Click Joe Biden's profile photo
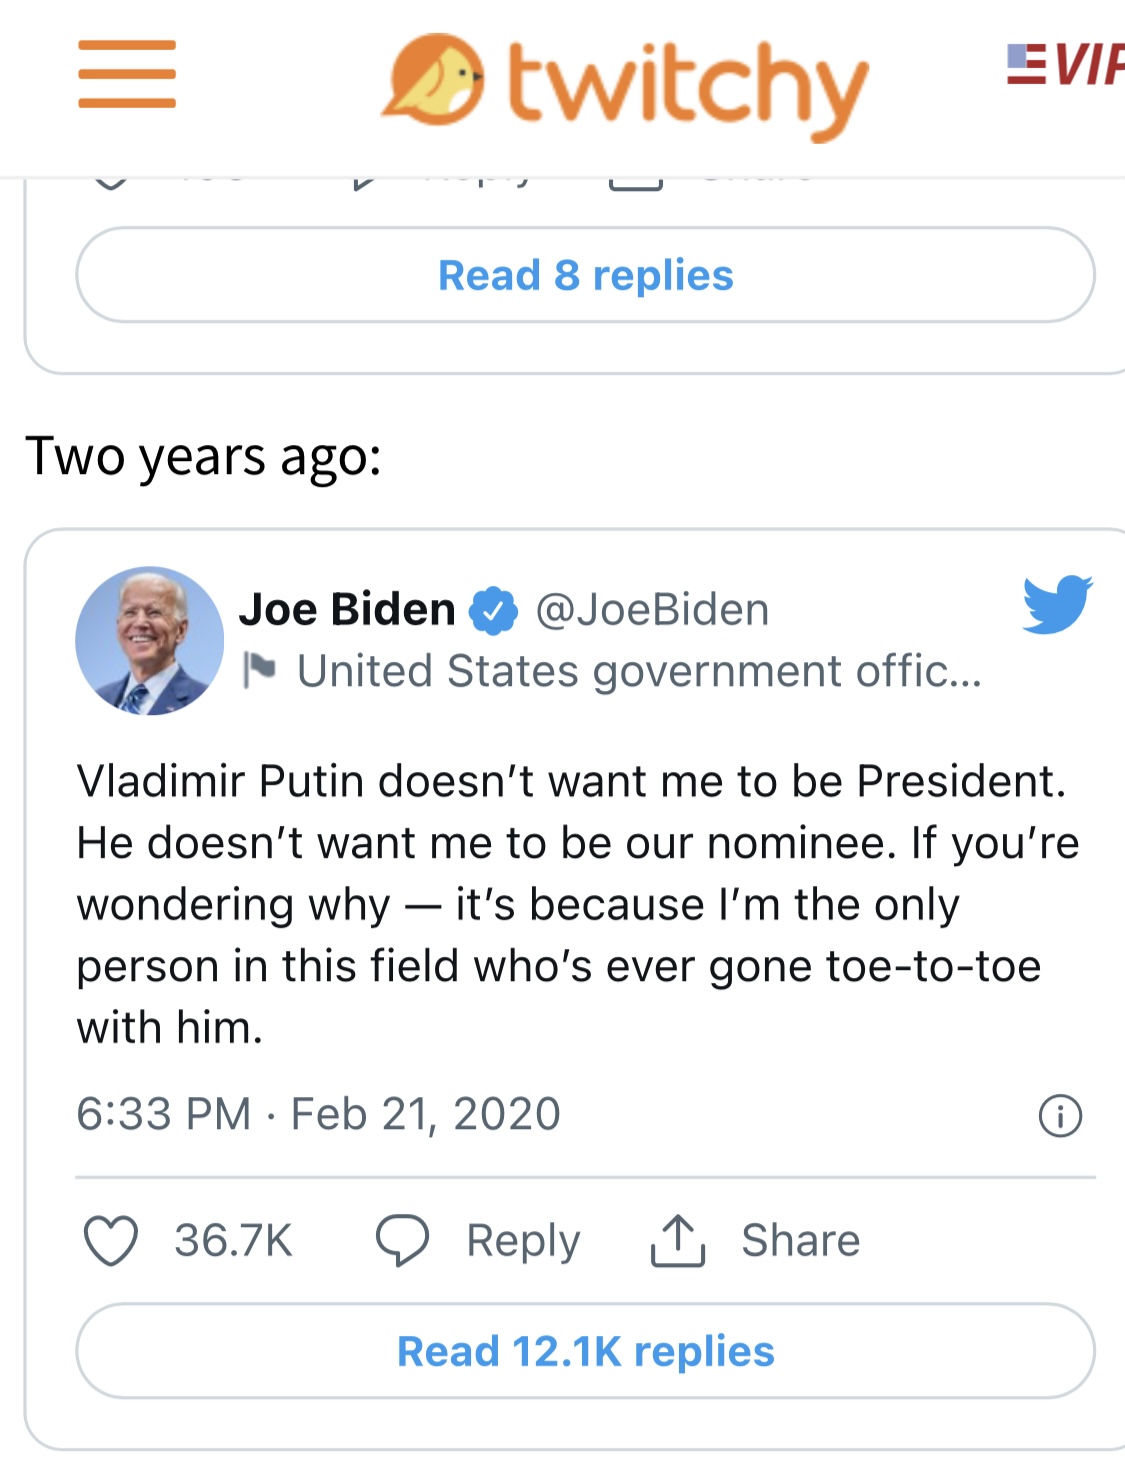This screenshot has width=1125, height=1470. pyautogui.click(x=150, y=641)
